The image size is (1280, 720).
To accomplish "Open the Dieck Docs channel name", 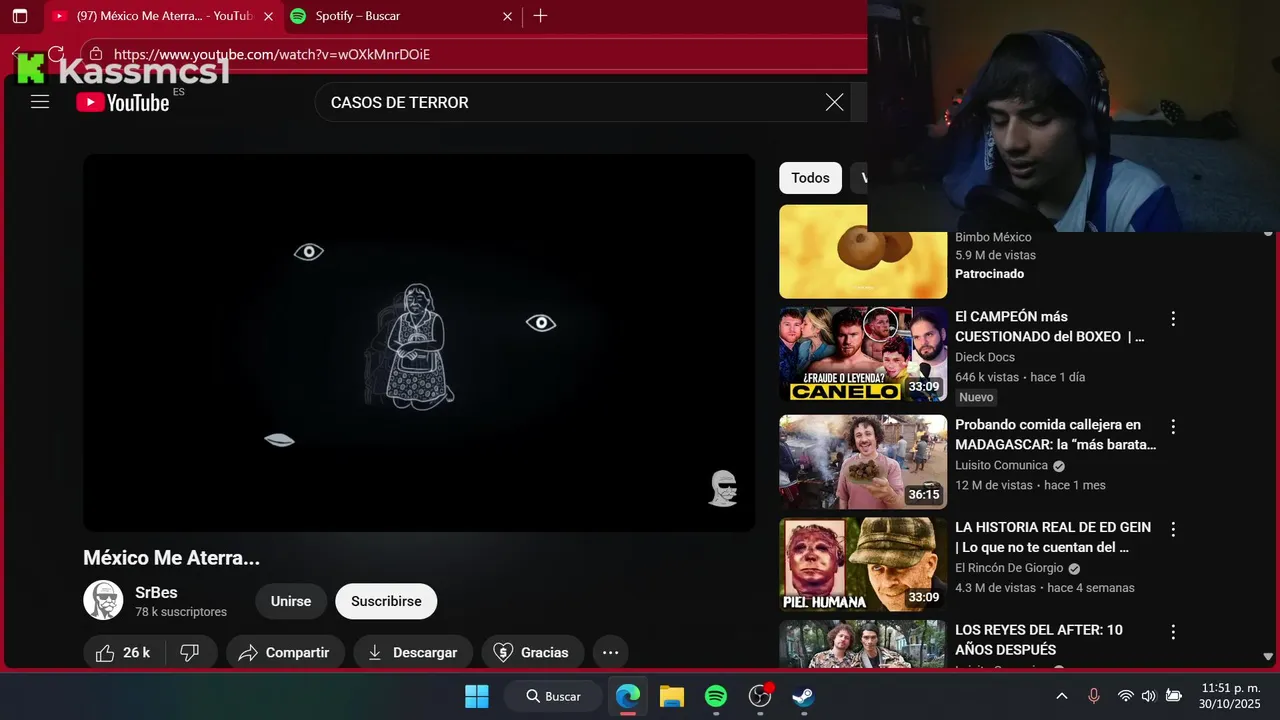I will [985, 357].
